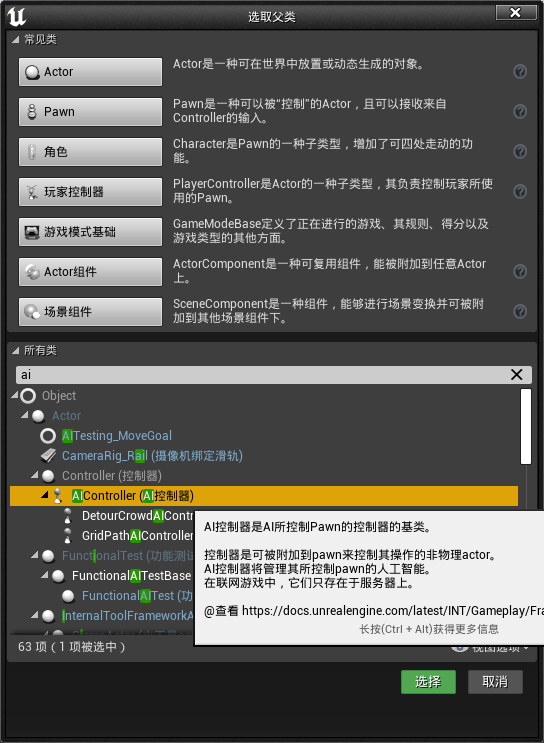544x743 pixels.
Task: Collapse the InternalToolFramework node arrow
Action: click(x=35, y=615)
